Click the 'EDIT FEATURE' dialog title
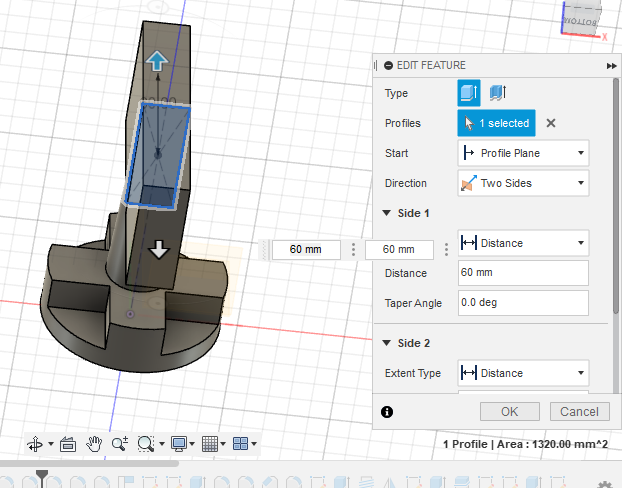622x488 pixels. pyautogui.click(x=431, y=65)
